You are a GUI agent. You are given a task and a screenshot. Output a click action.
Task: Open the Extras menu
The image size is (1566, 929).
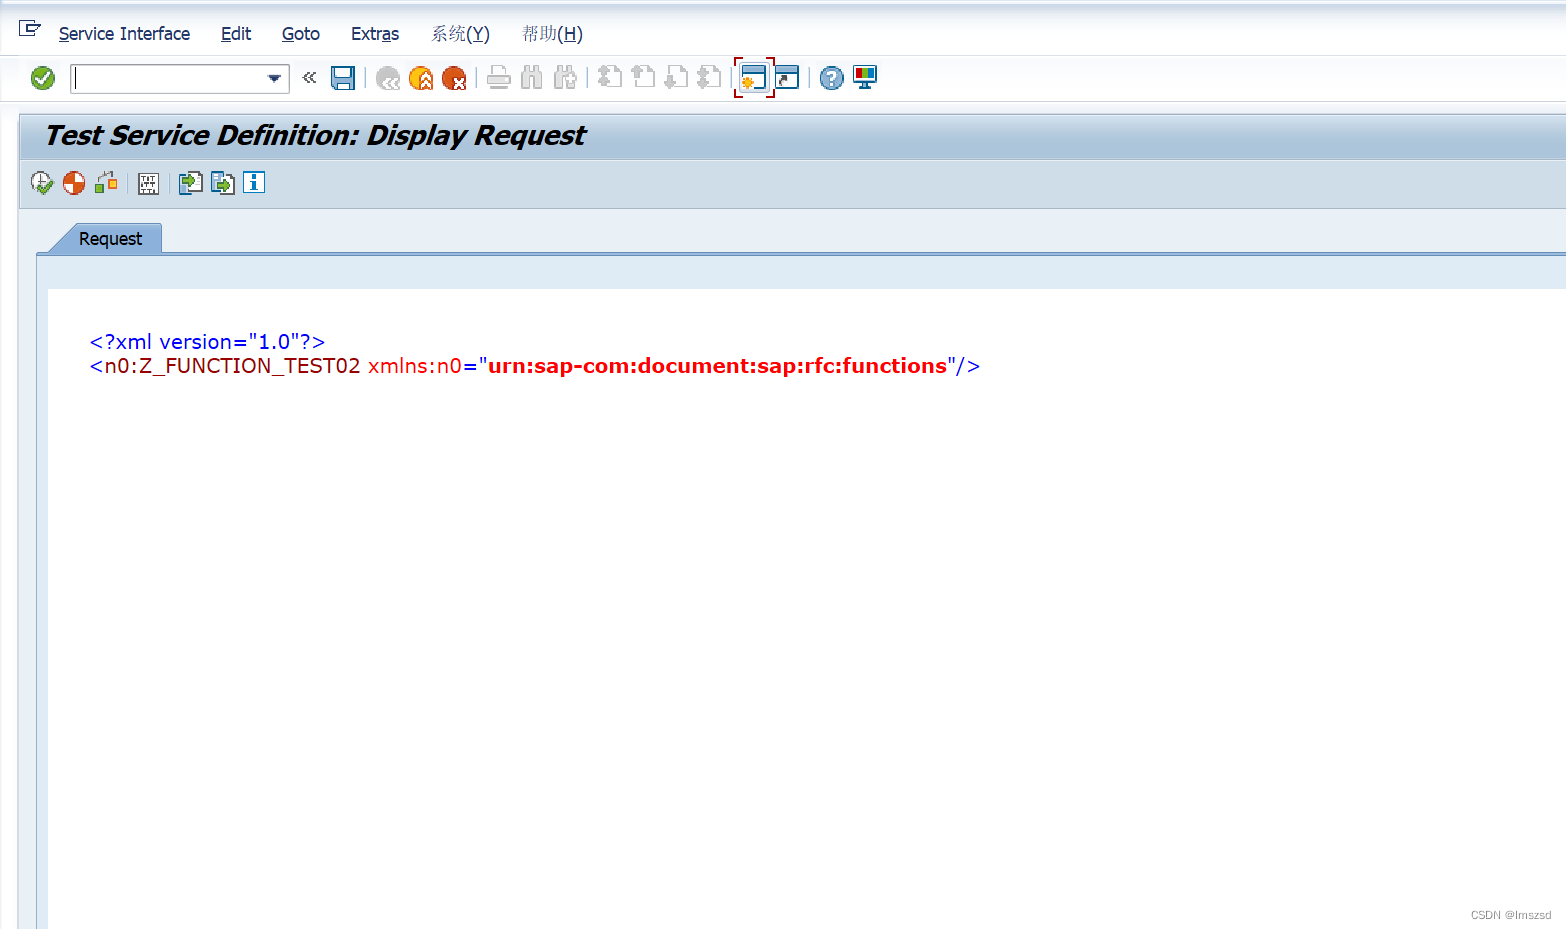click(375, 34)
